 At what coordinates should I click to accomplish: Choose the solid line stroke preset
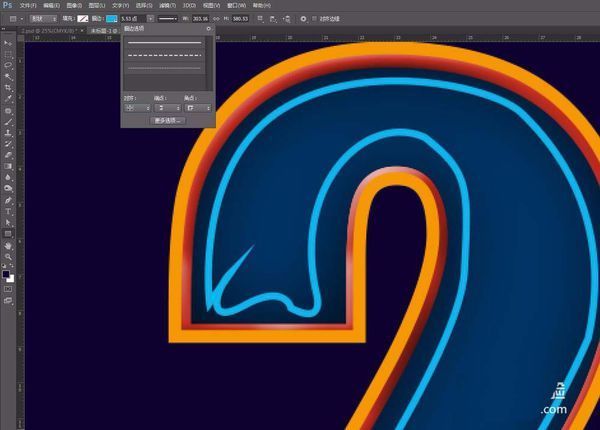[x=168, y=42]
